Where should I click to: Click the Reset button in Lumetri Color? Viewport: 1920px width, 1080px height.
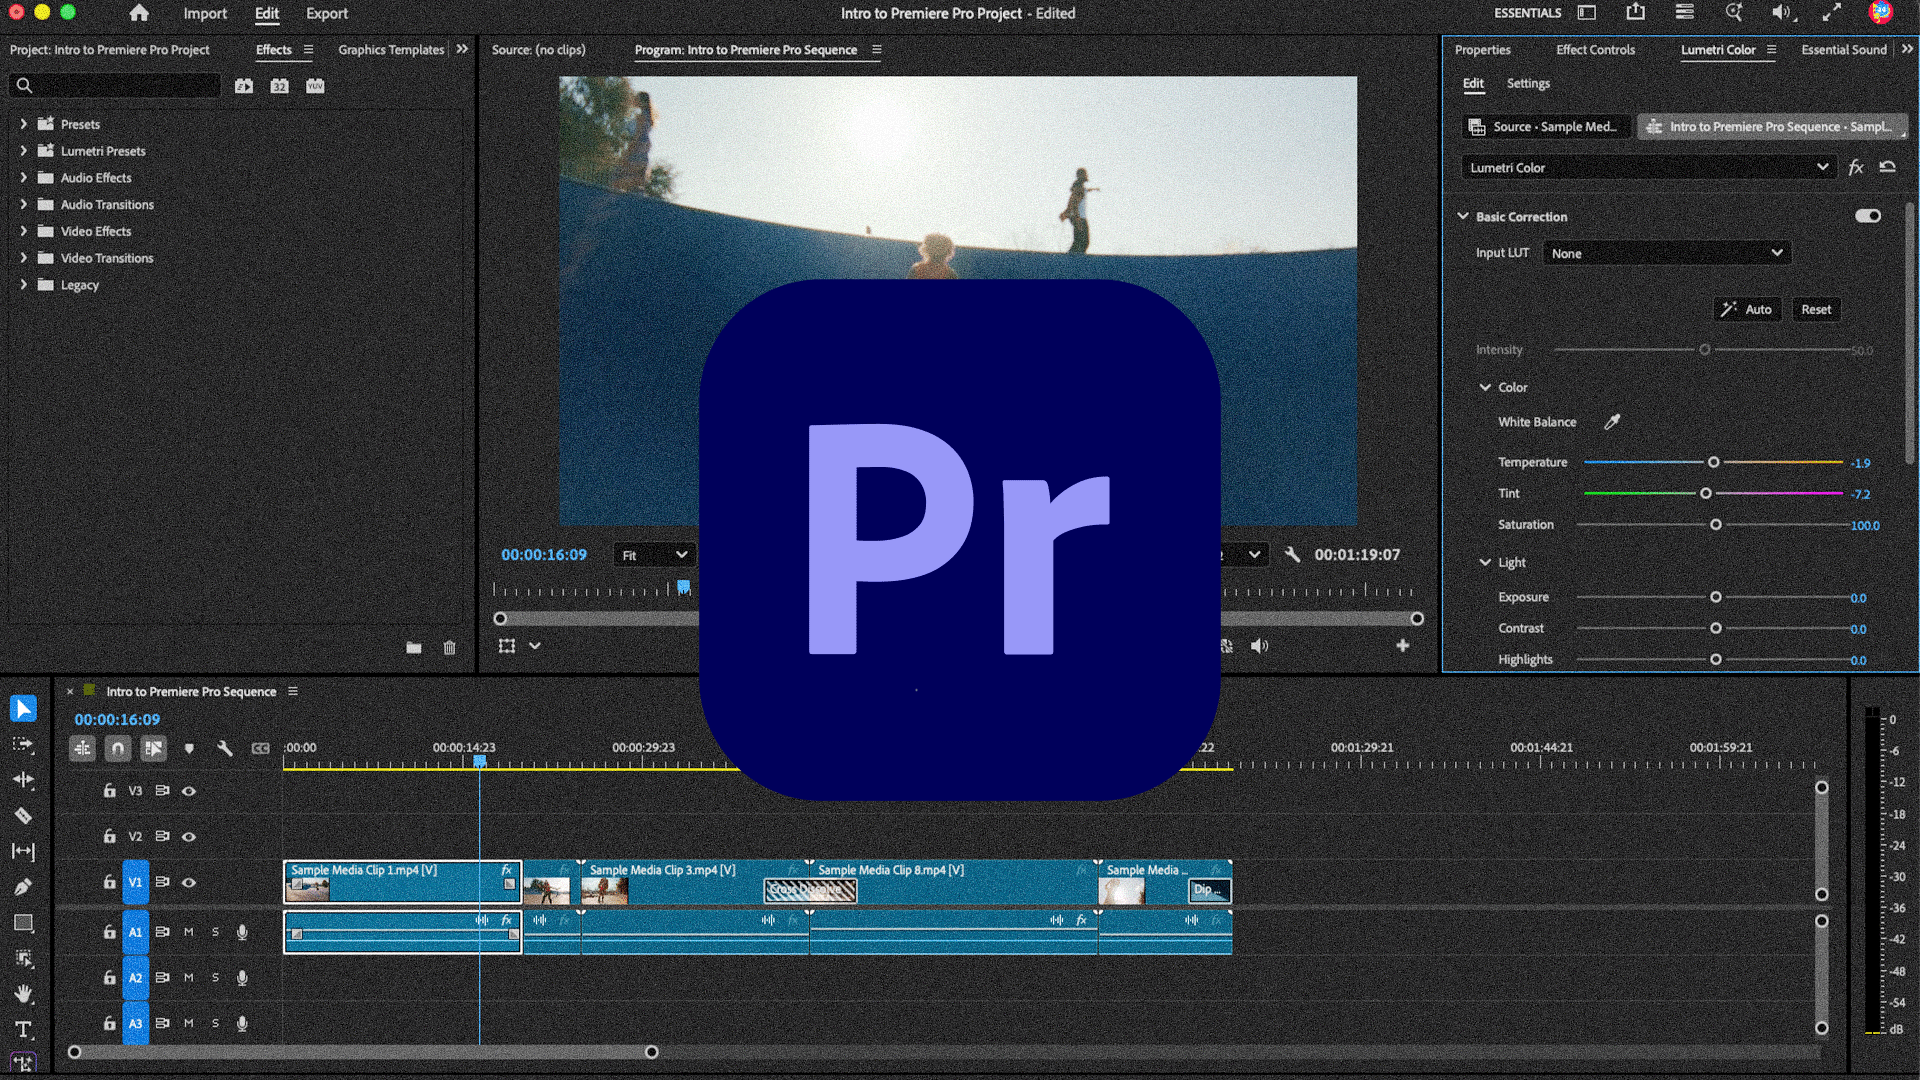pos(1816,310)
